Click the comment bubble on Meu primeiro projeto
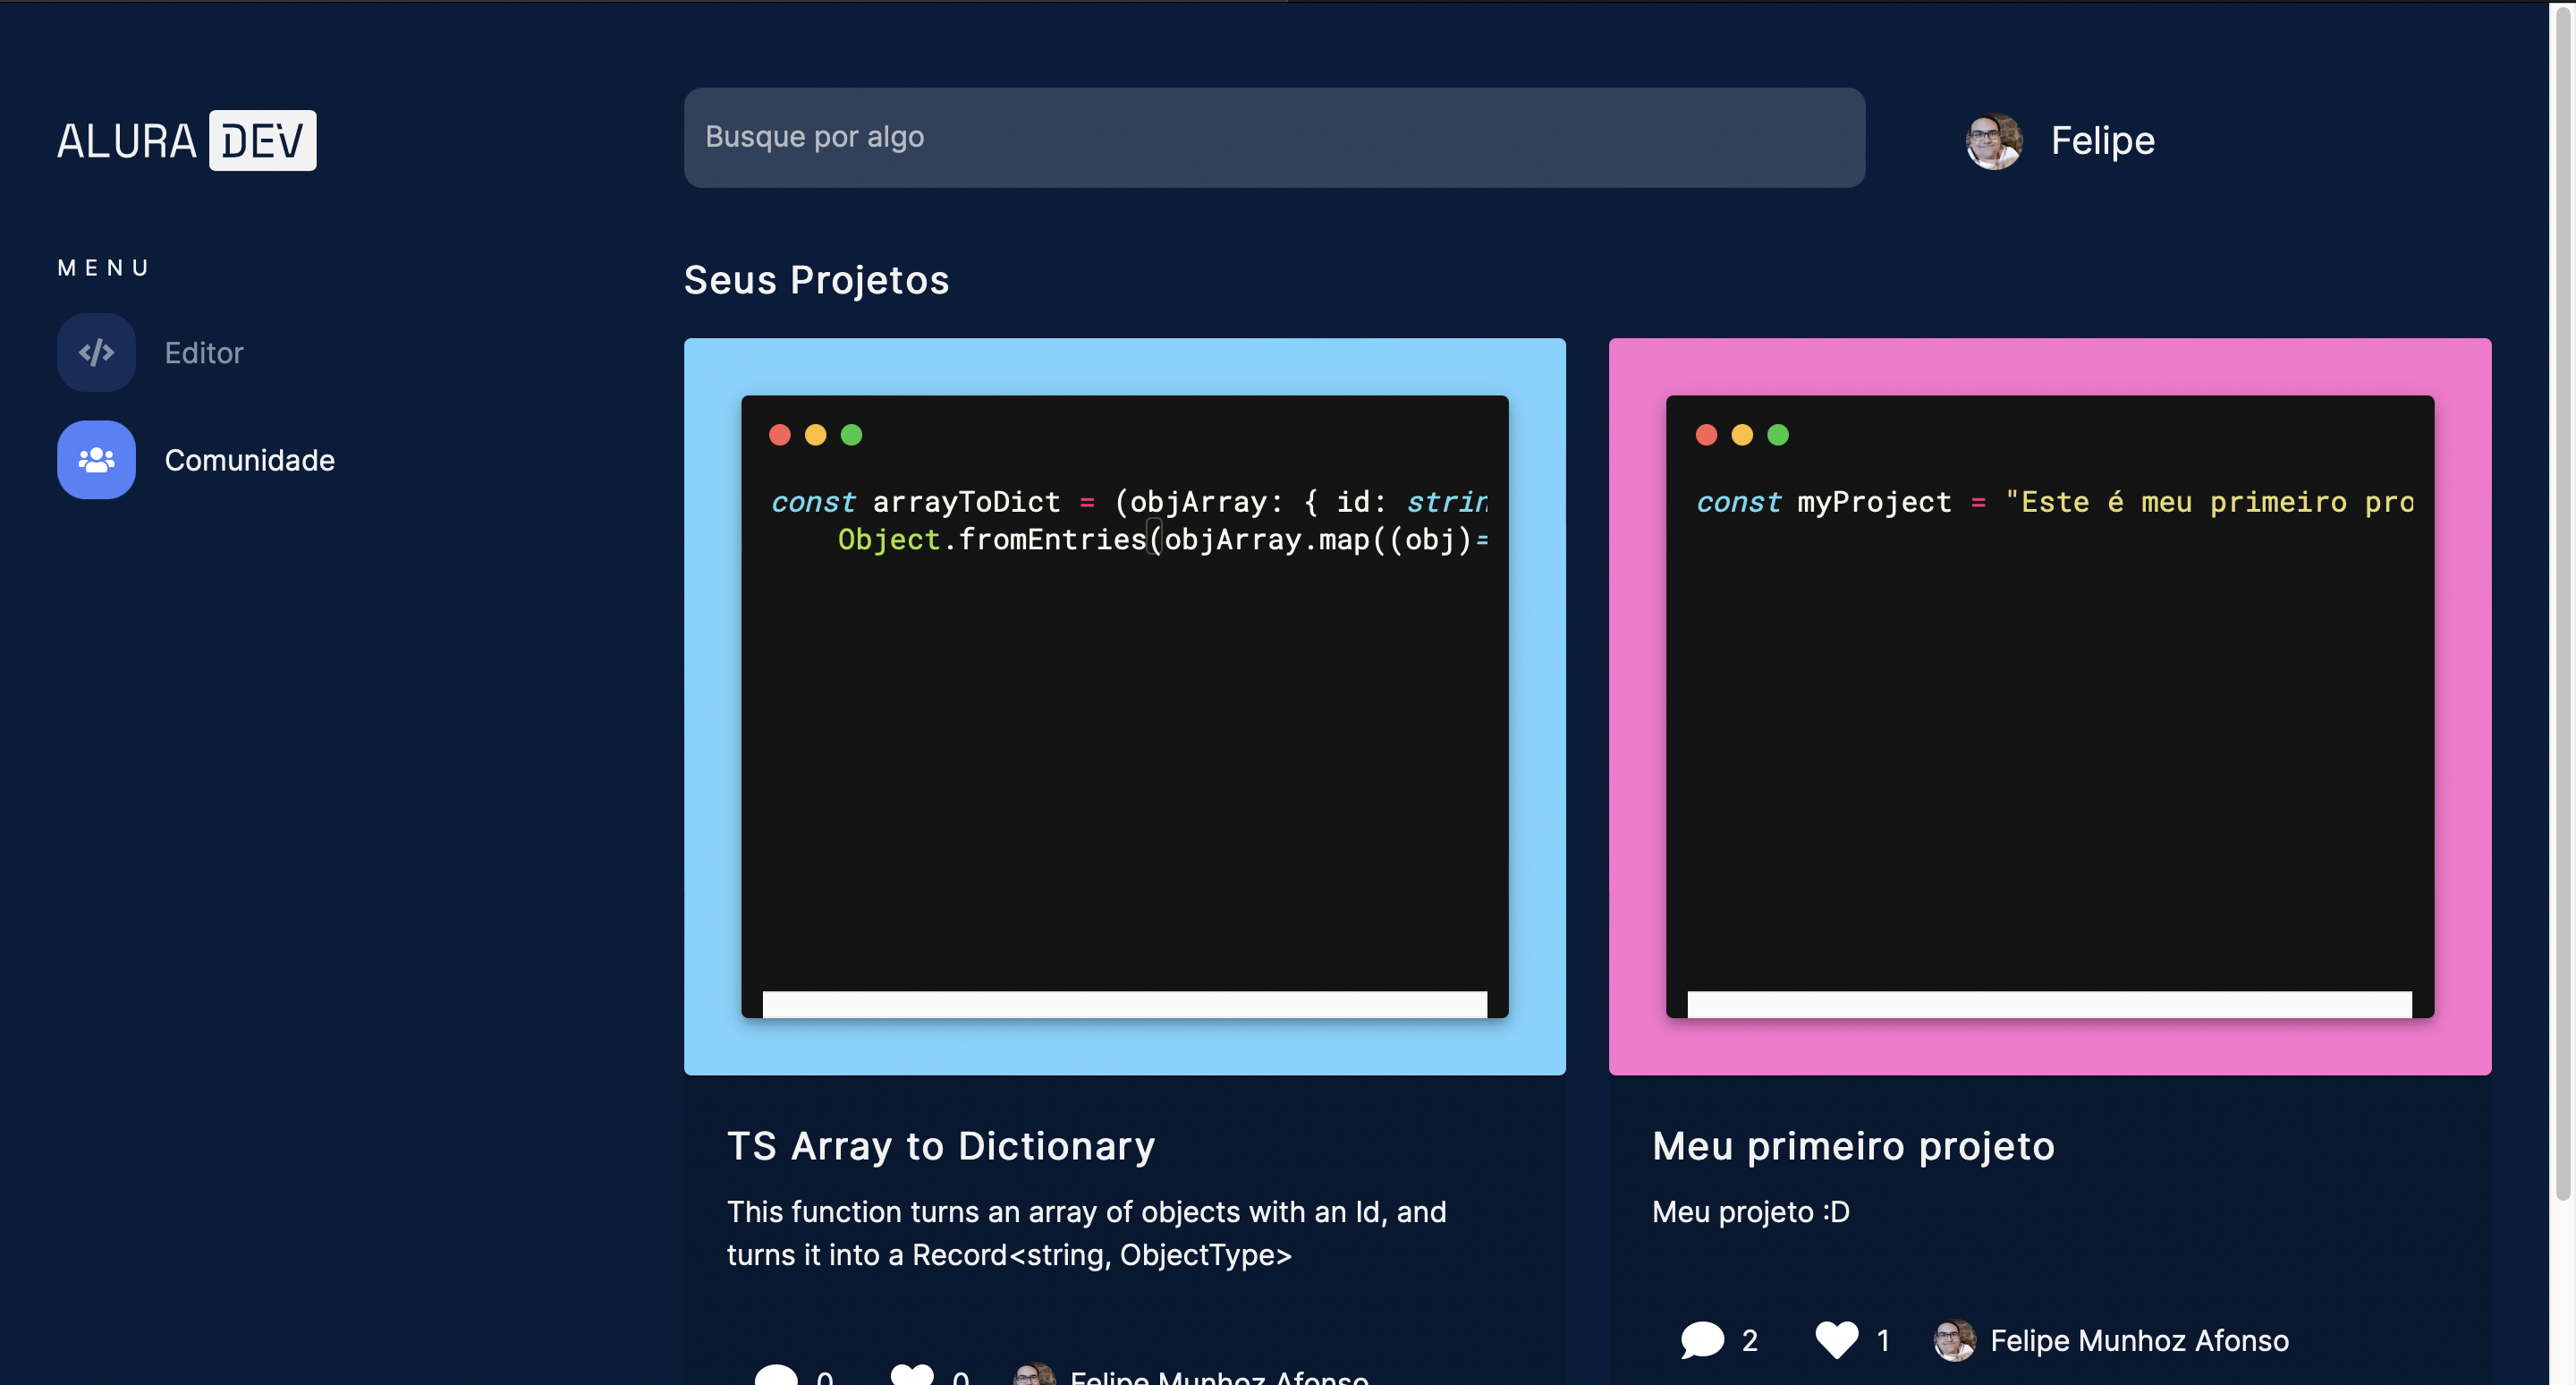Screen dimensions: 2576x1385 pos(1702,1340)
